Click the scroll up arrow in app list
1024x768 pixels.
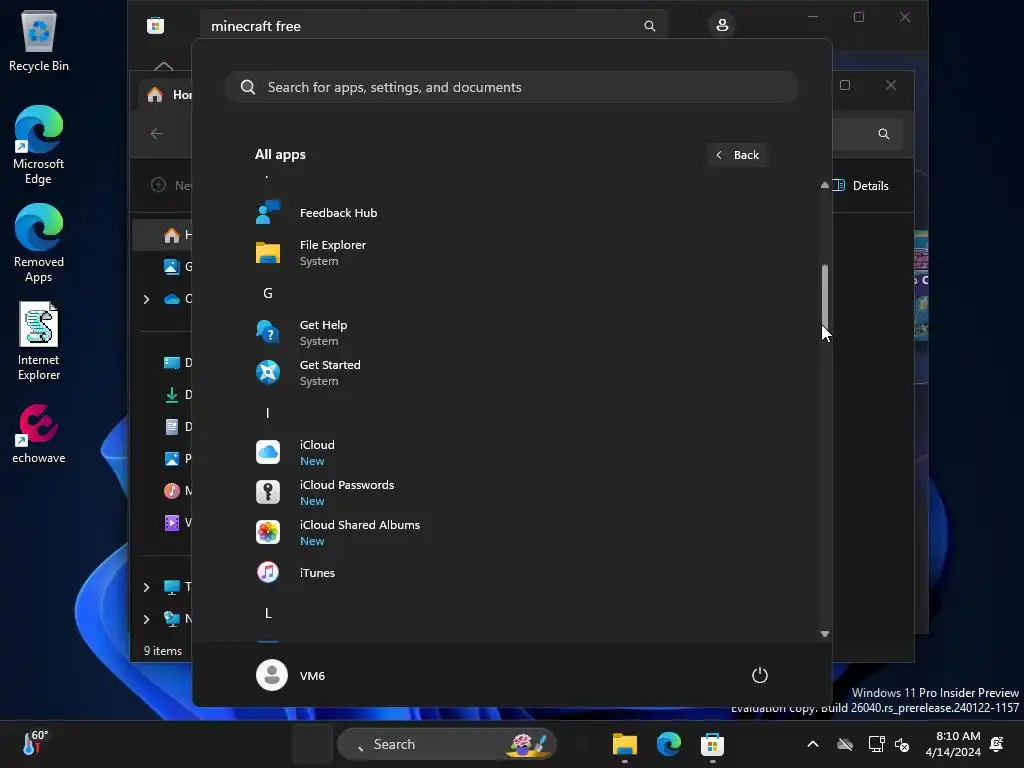click(825, 185)
